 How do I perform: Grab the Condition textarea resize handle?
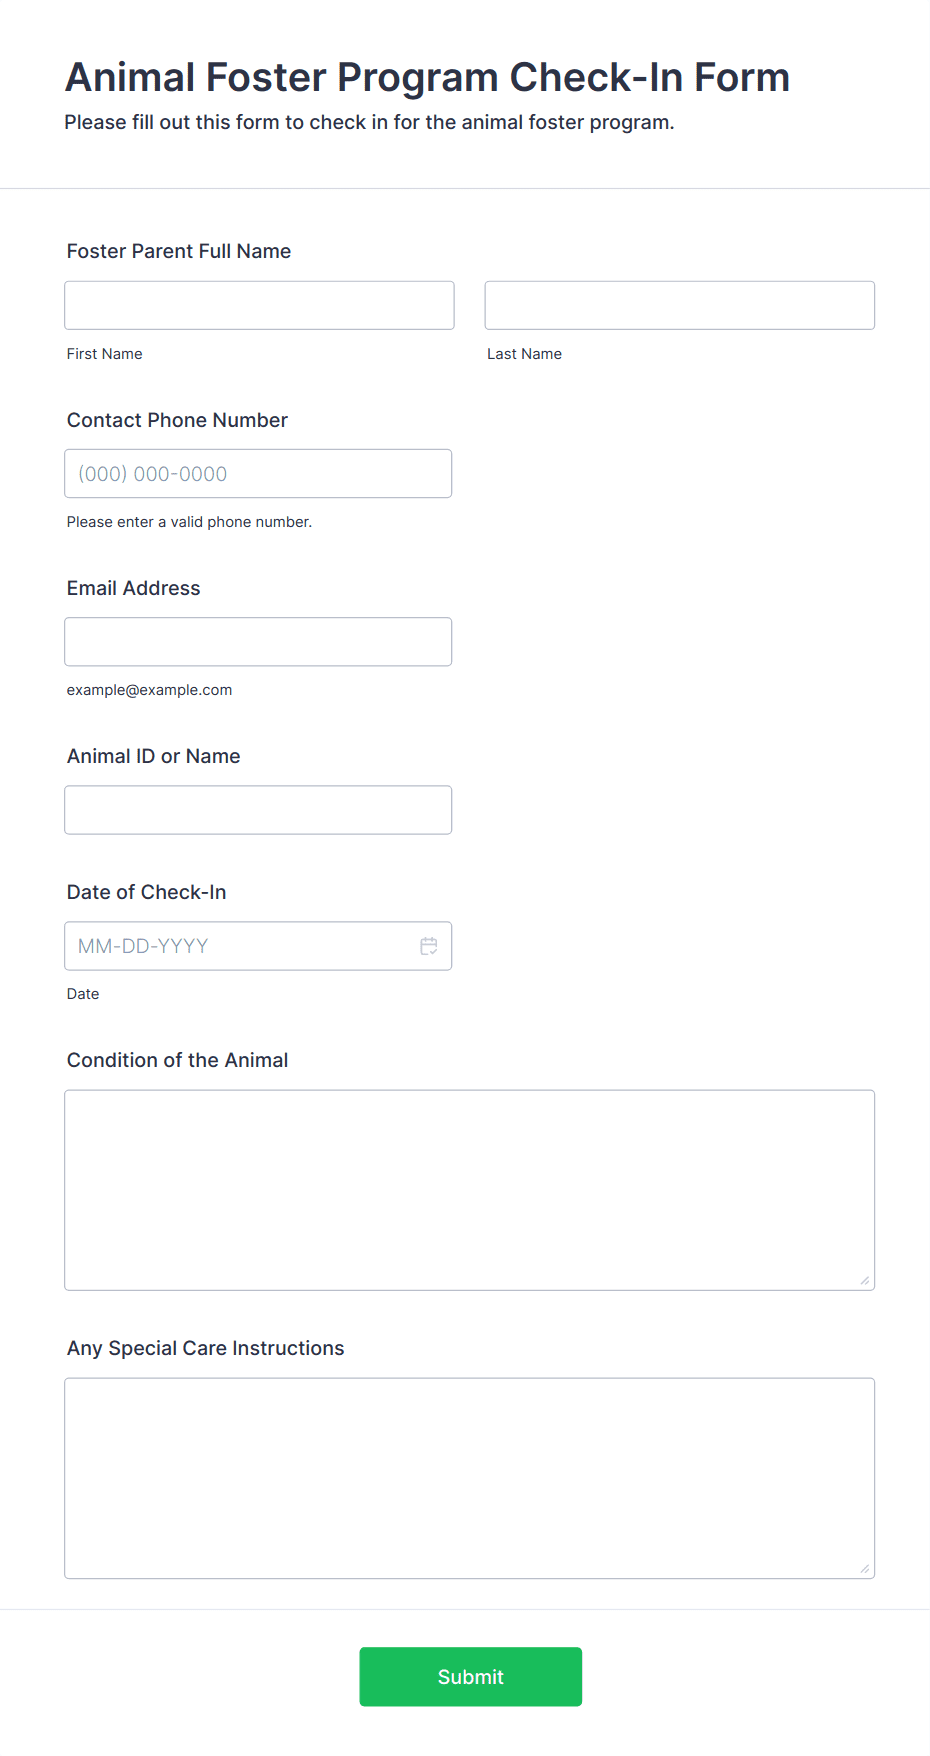pos(865,1281)
